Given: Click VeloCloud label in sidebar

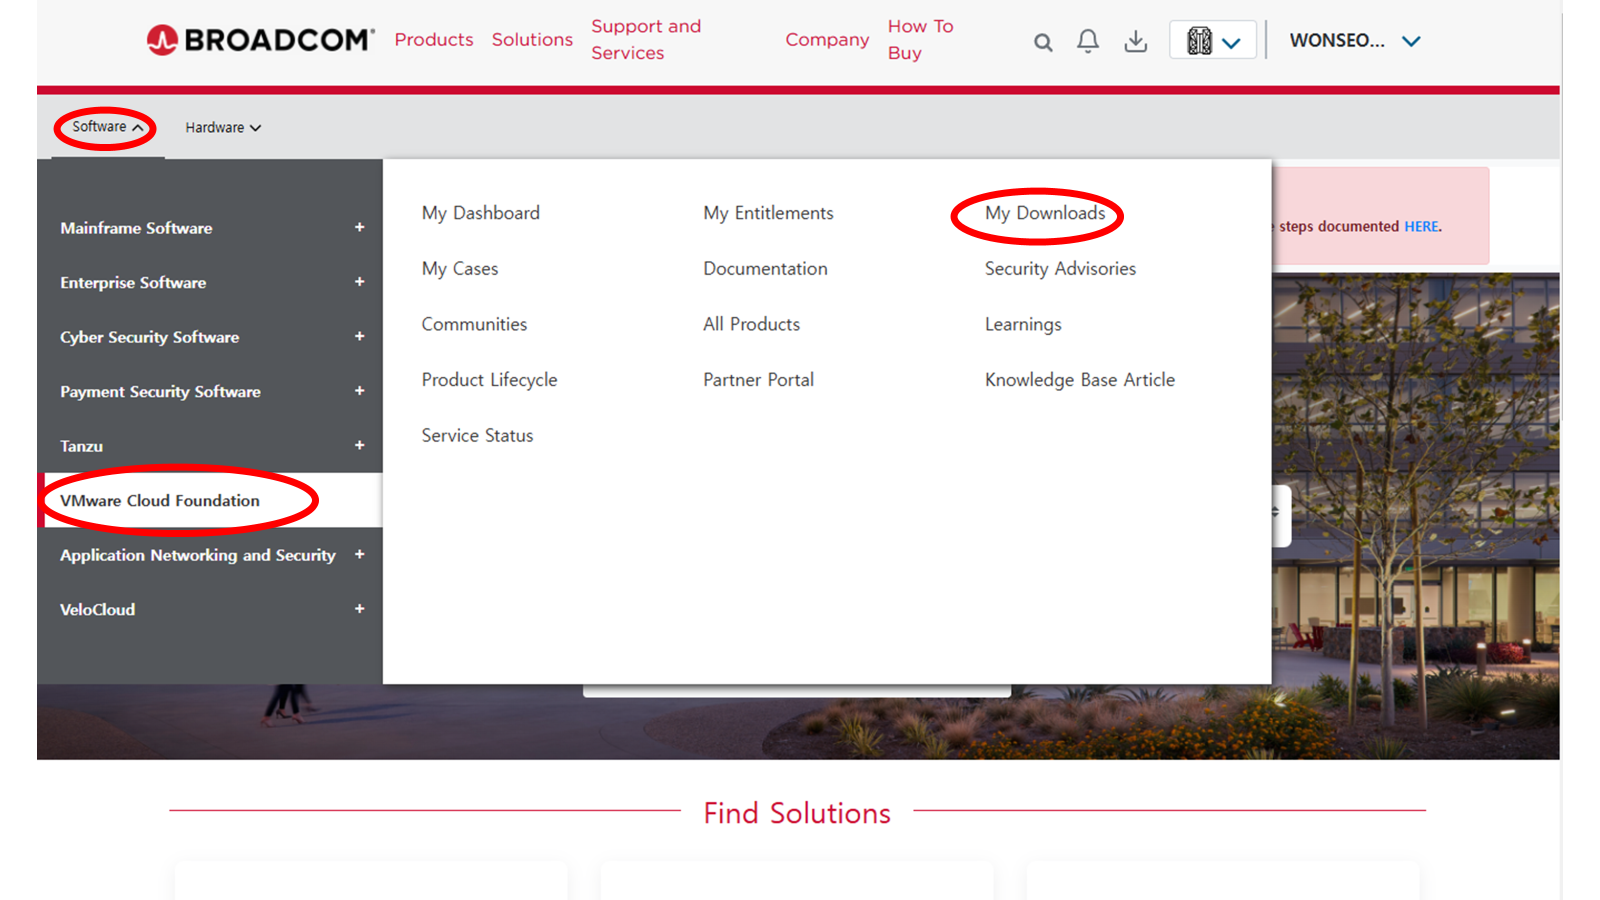Looking at the screenshot, I should tap(97, 609).
